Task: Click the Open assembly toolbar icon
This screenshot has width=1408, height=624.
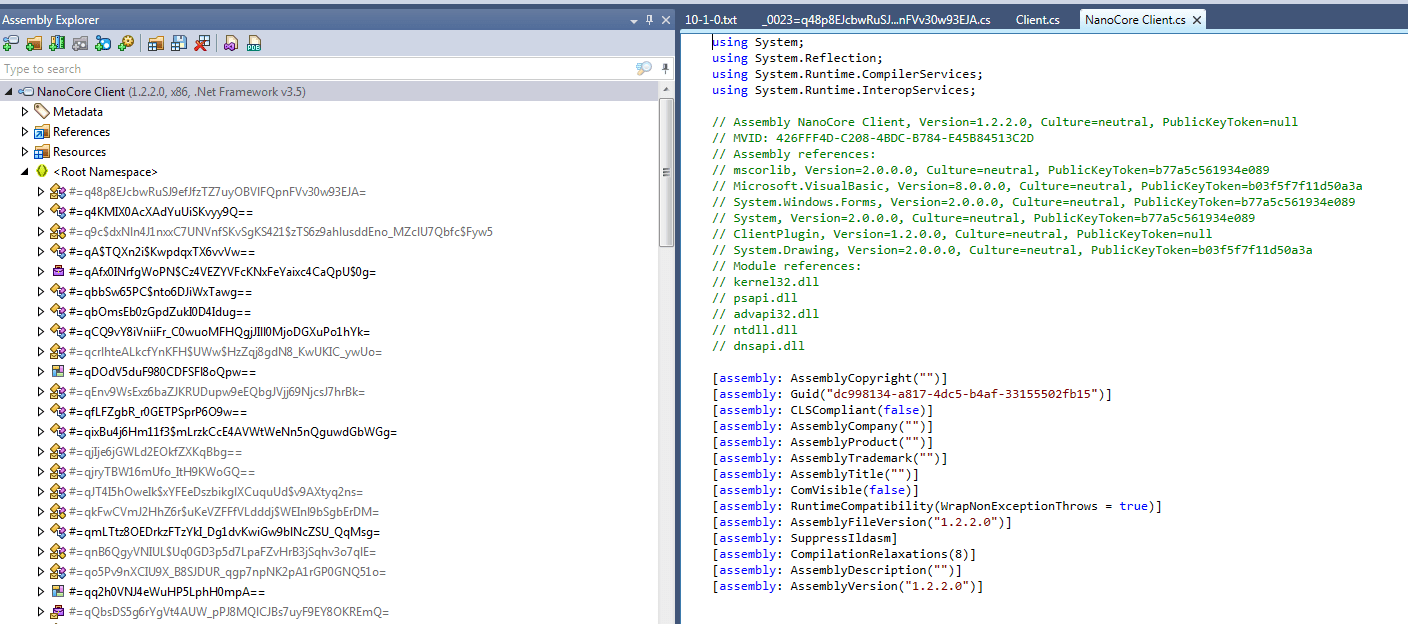Action: (11, 43)
